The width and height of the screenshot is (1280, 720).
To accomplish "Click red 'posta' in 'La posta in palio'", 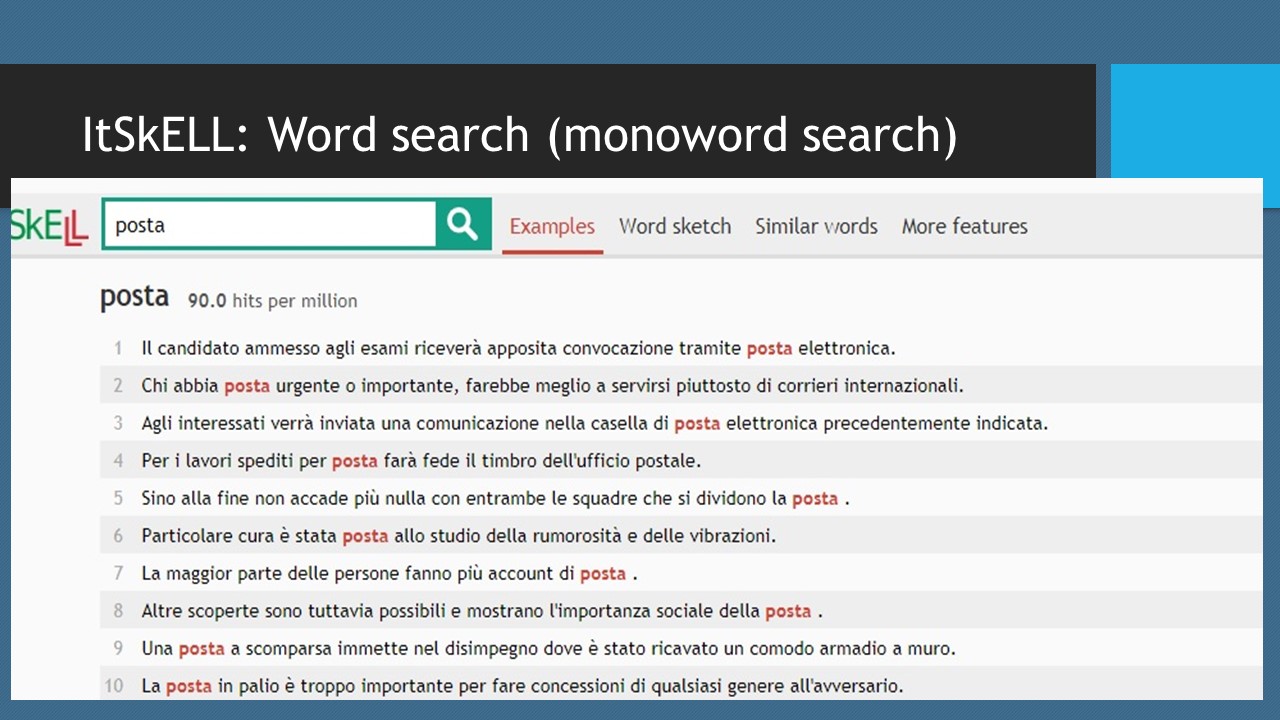I will click(189, 686).
